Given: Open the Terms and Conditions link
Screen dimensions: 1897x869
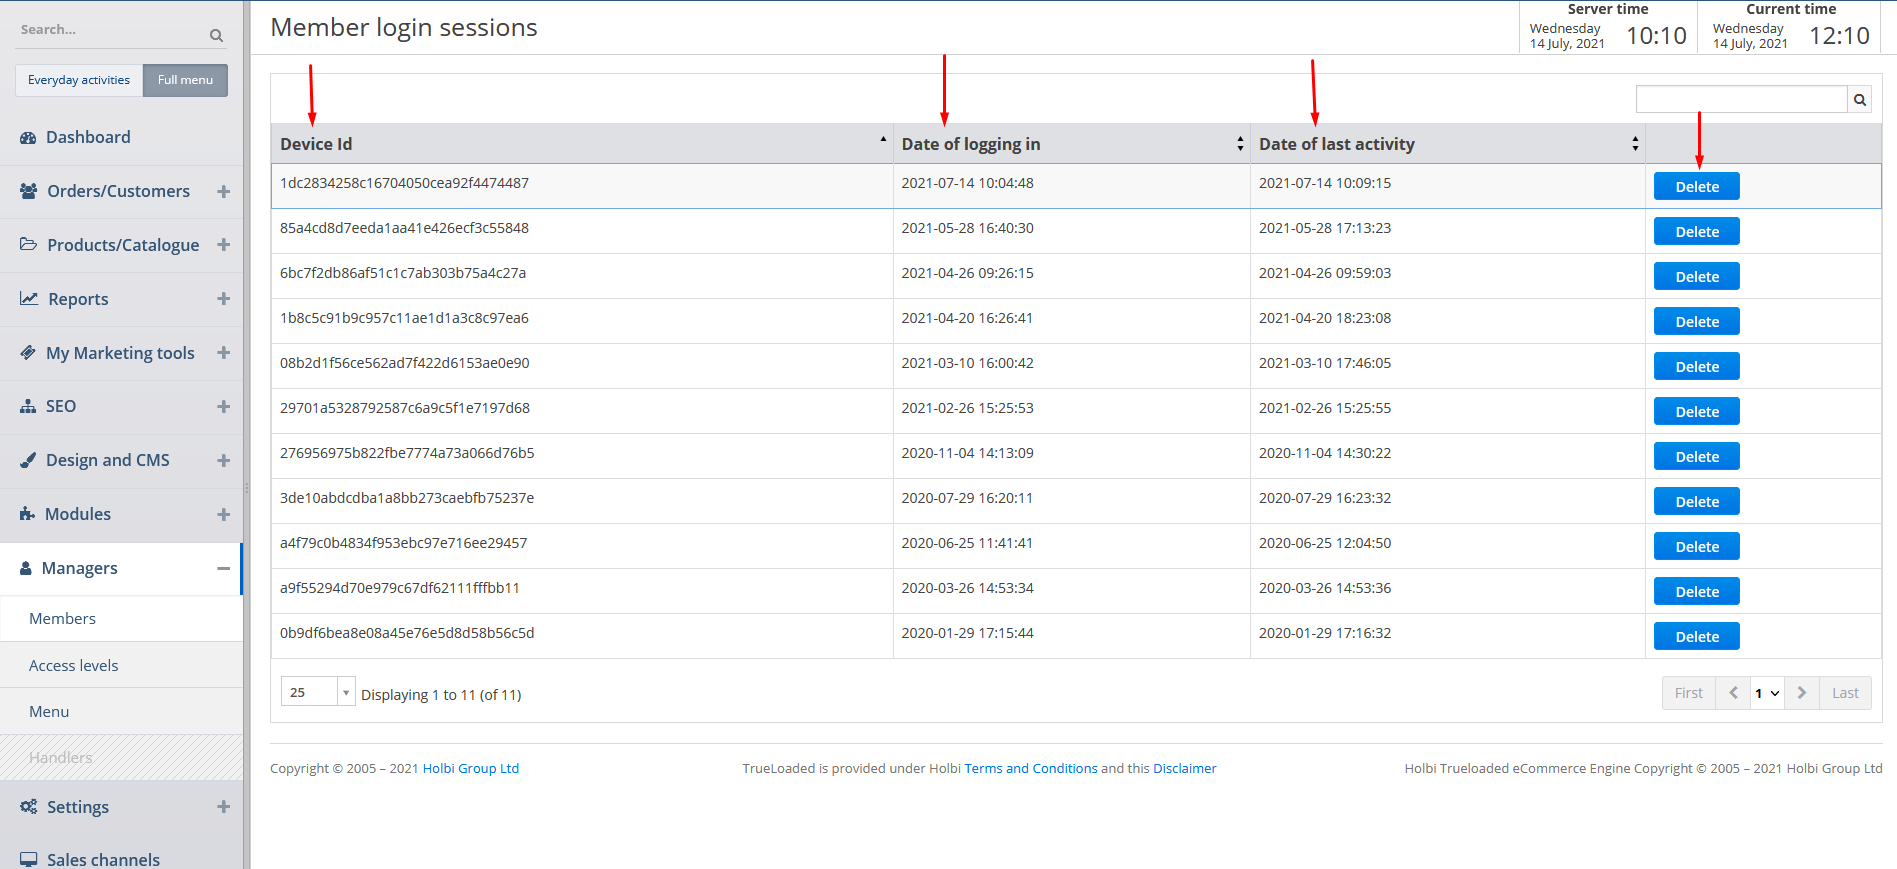Looking at the screenshot, I should [1030, 768].
